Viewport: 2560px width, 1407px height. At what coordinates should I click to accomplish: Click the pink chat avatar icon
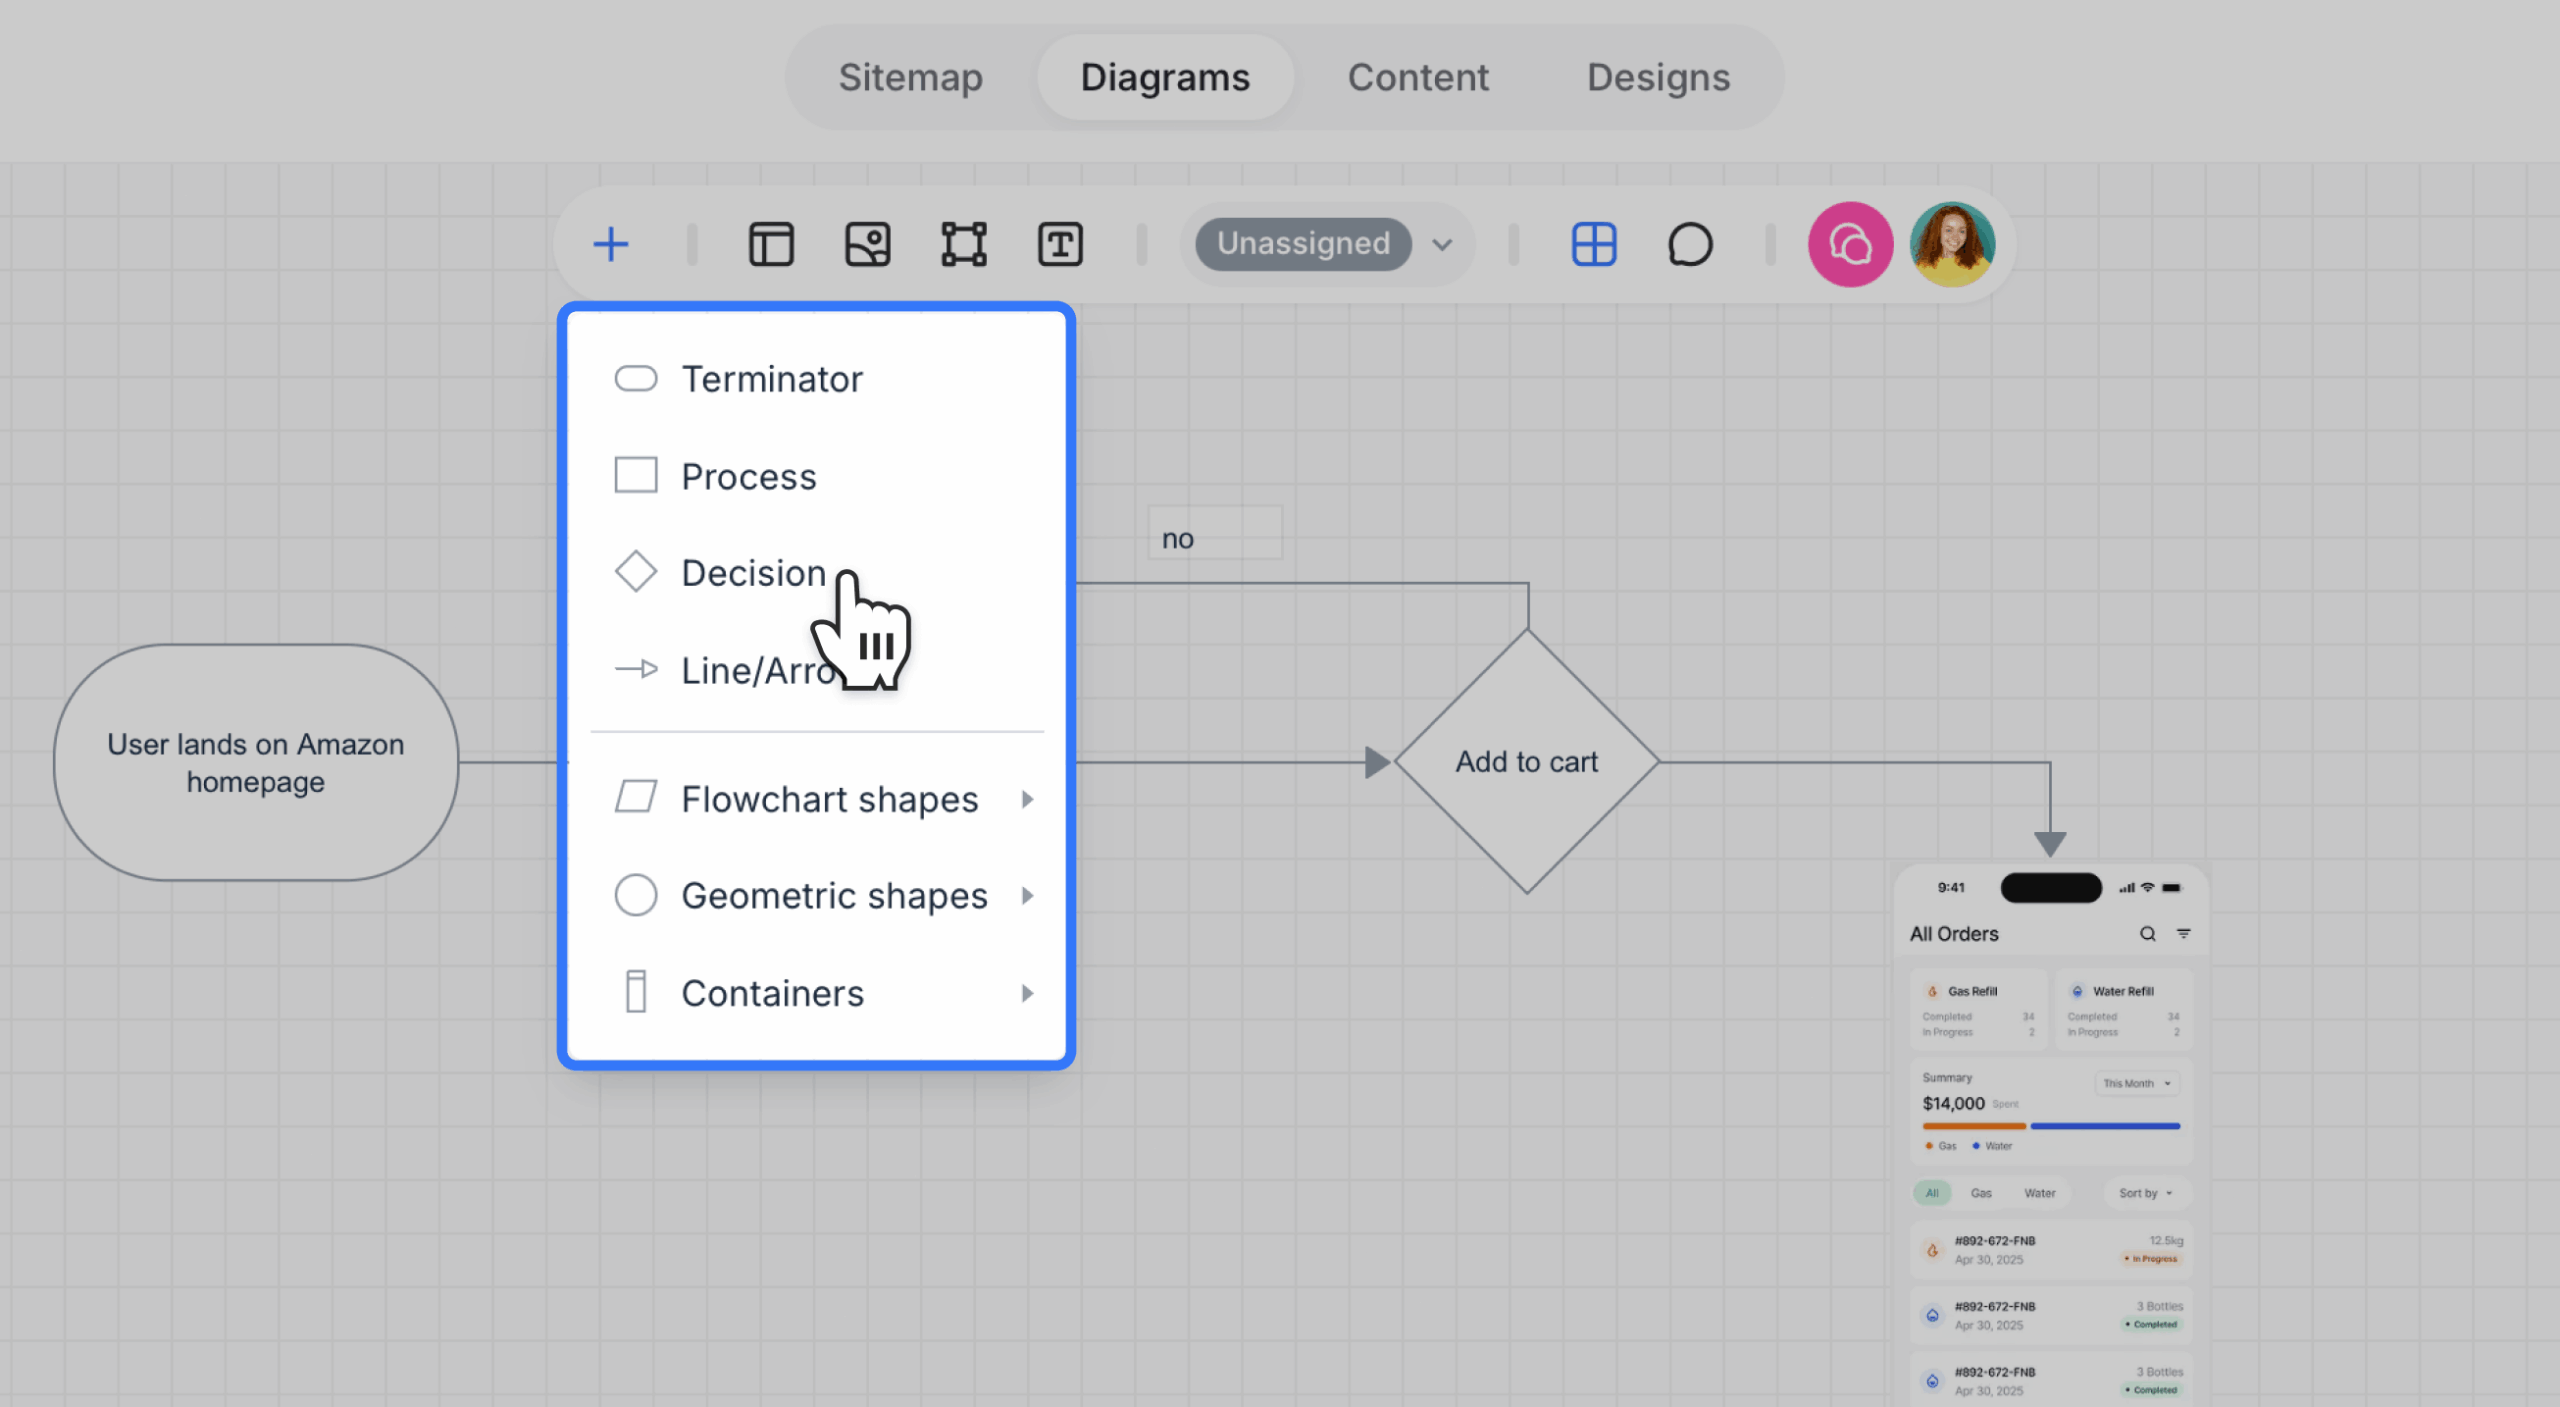(1850, 245)
